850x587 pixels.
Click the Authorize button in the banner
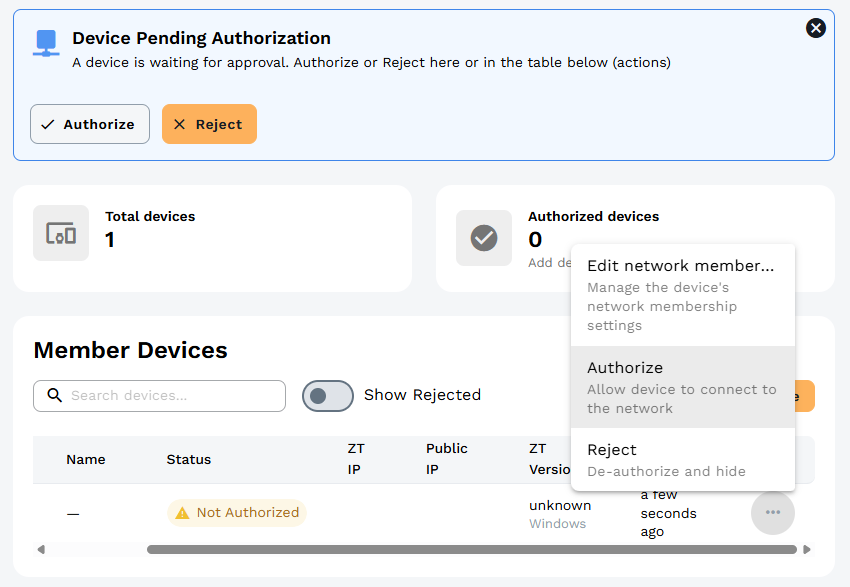coord(89,124)
